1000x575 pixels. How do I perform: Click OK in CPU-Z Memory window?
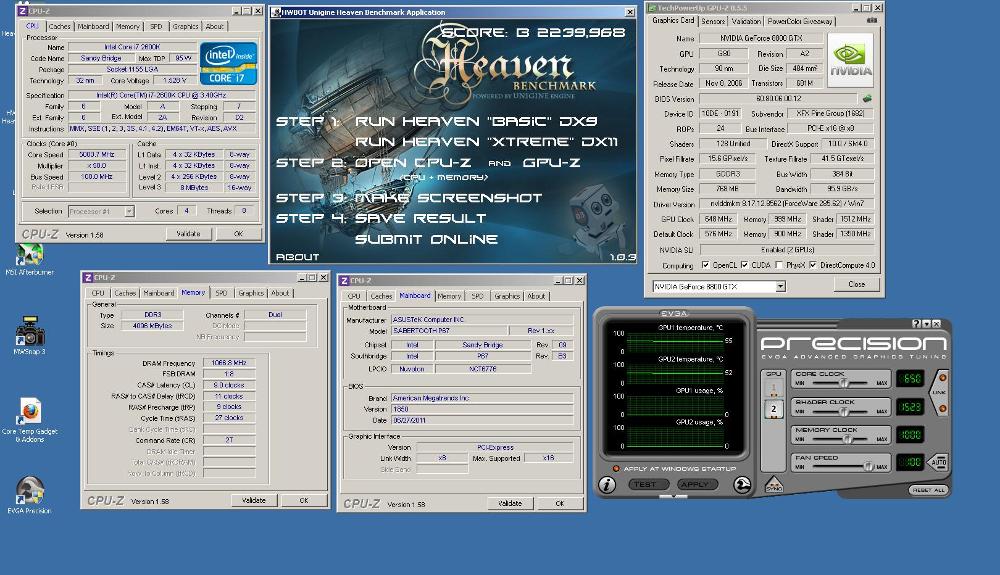coord(304,500)
